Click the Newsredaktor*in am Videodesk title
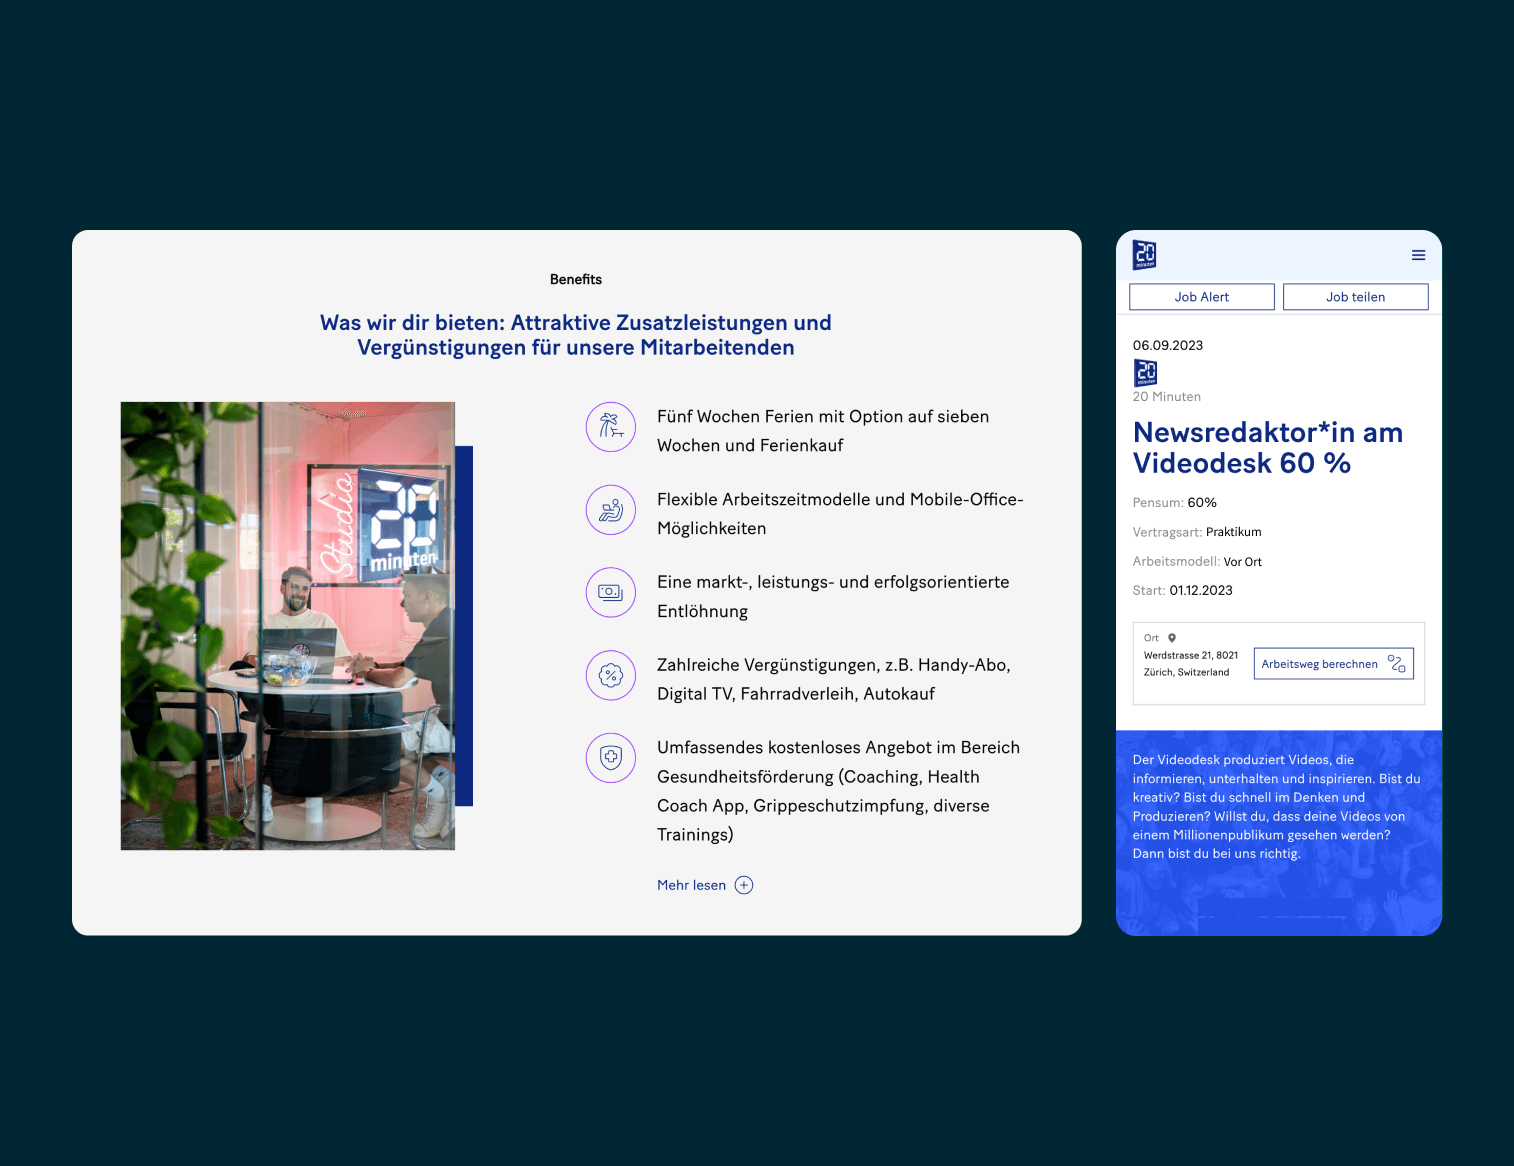Image resolution: width=1514 pixels, height=1166 pixels. pyautogui.click(x=1267, y=447)
